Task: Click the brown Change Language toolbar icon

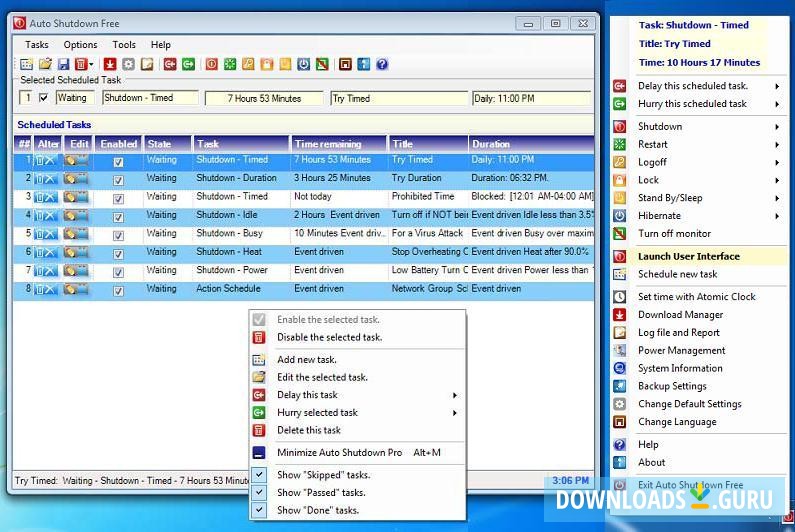Action: click(x=345, y=64)
